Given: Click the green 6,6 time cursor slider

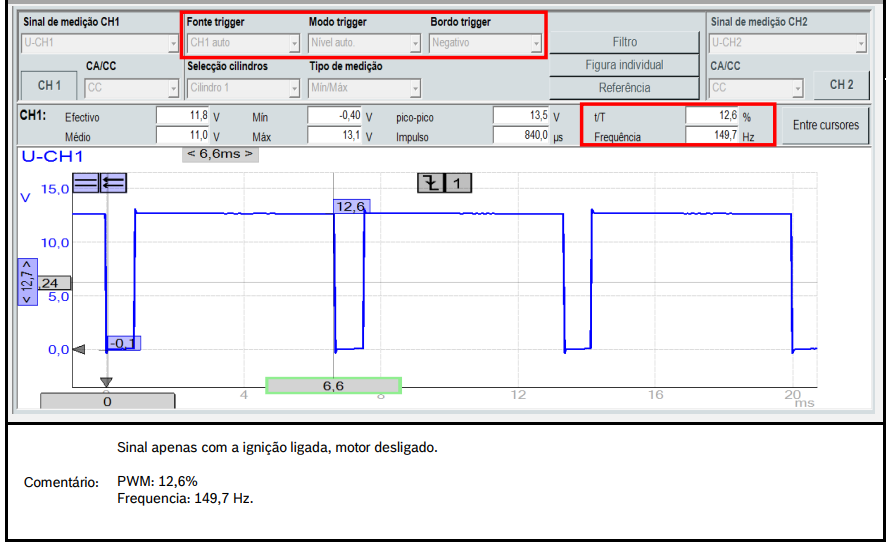Looking at the screenshot, I should (x=333, y=385).
